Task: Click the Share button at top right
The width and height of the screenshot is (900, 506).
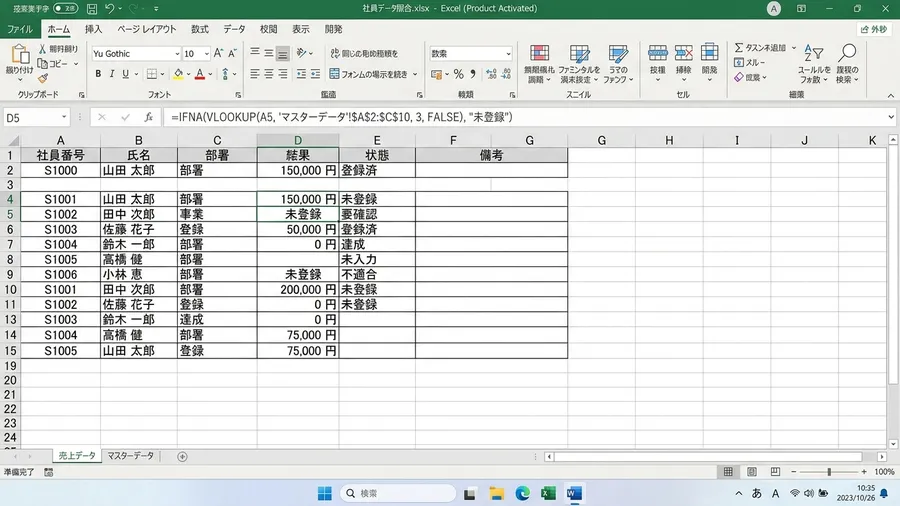Action: tap(874, 29)
